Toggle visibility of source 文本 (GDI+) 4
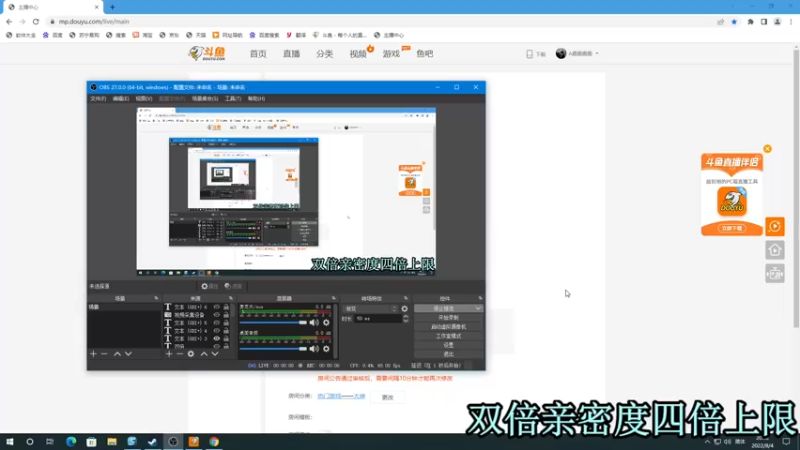This screenshot has width=800, height=450. click(216, 331)
